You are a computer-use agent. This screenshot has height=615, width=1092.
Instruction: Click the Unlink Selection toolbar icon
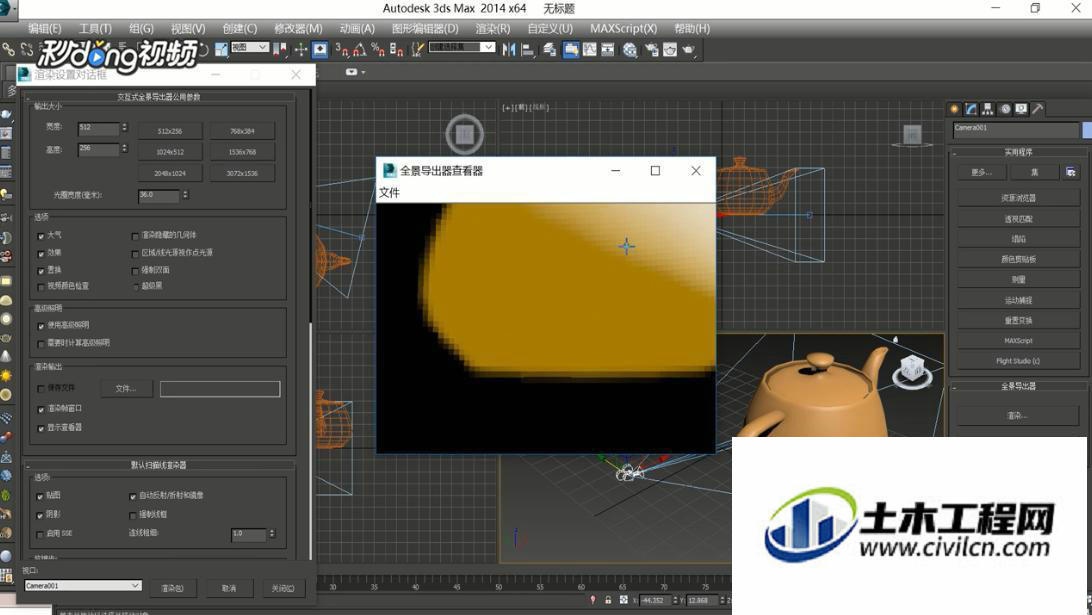point(26,49)
